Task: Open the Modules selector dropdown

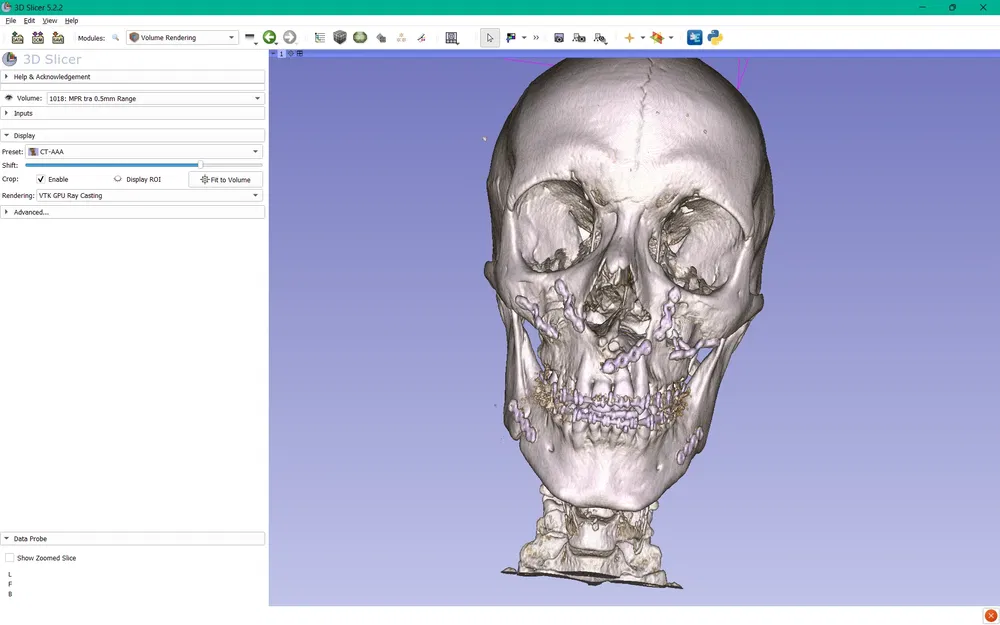Action: pos(182,38)
